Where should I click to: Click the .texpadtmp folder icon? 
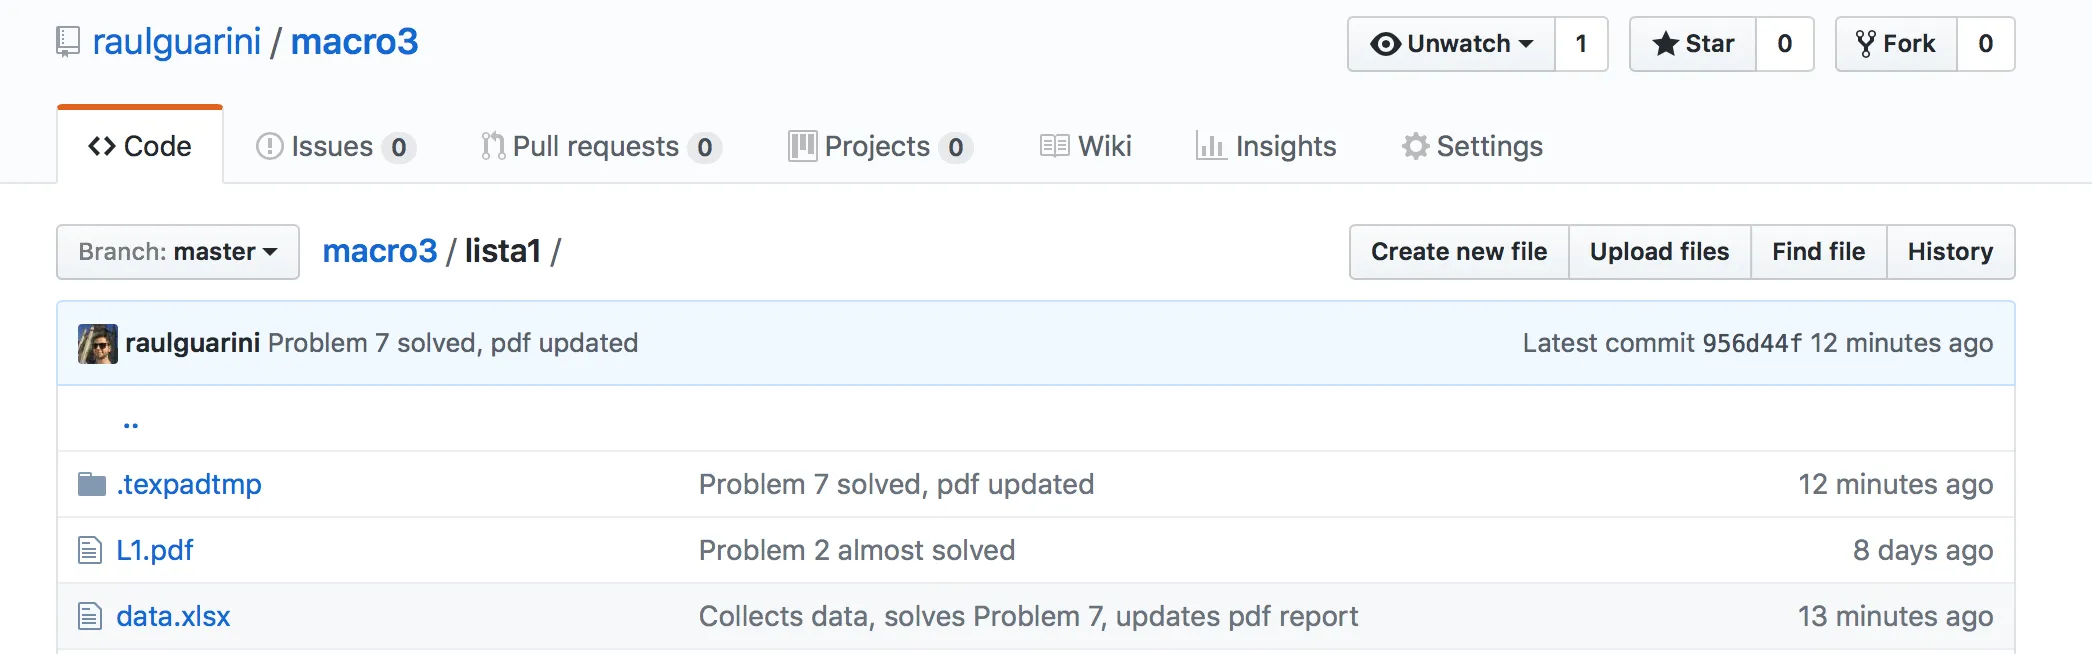click(x=92, y=485)
